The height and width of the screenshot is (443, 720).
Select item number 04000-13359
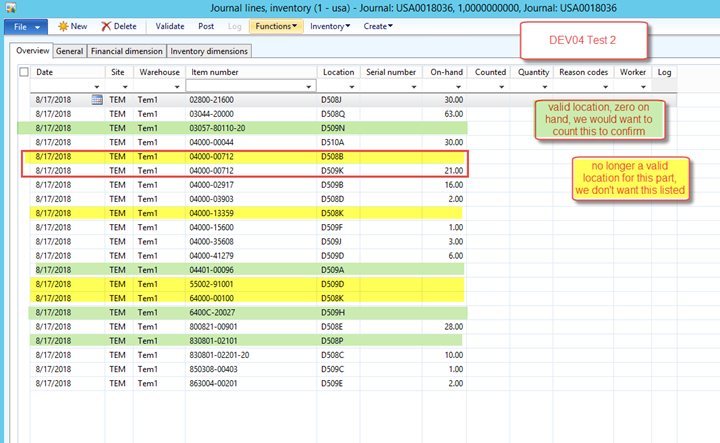(211, 213)
